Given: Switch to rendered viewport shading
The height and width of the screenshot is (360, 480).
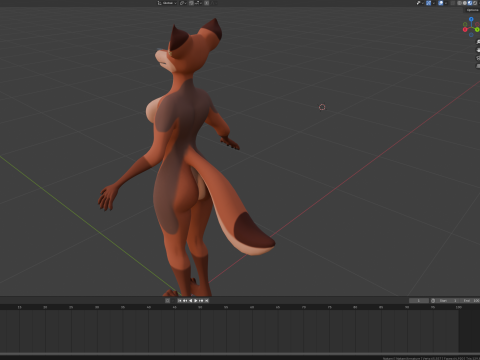Looking at the screenshot, I should (x=475, y=3).
